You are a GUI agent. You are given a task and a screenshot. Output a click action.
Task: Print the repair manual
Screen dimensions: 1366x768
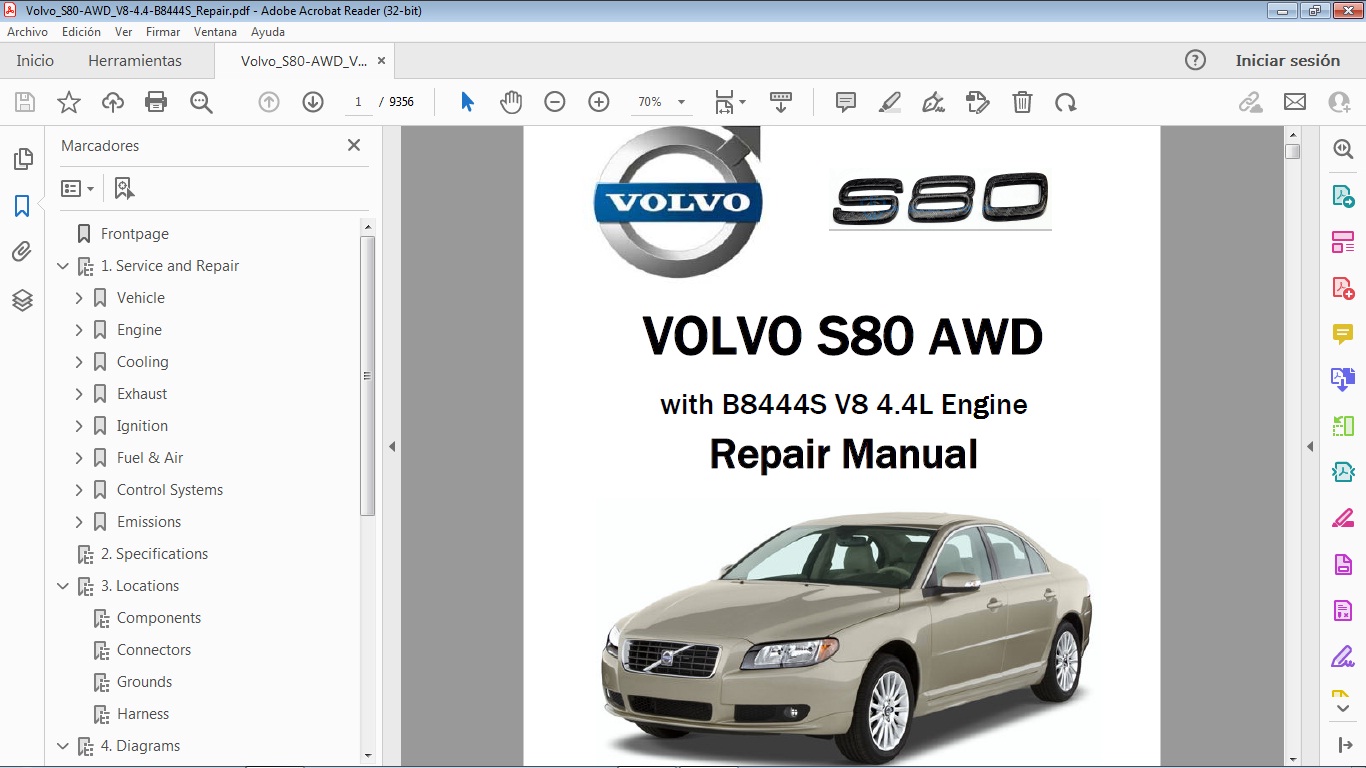pyautogui.click(x=156, y=101)
